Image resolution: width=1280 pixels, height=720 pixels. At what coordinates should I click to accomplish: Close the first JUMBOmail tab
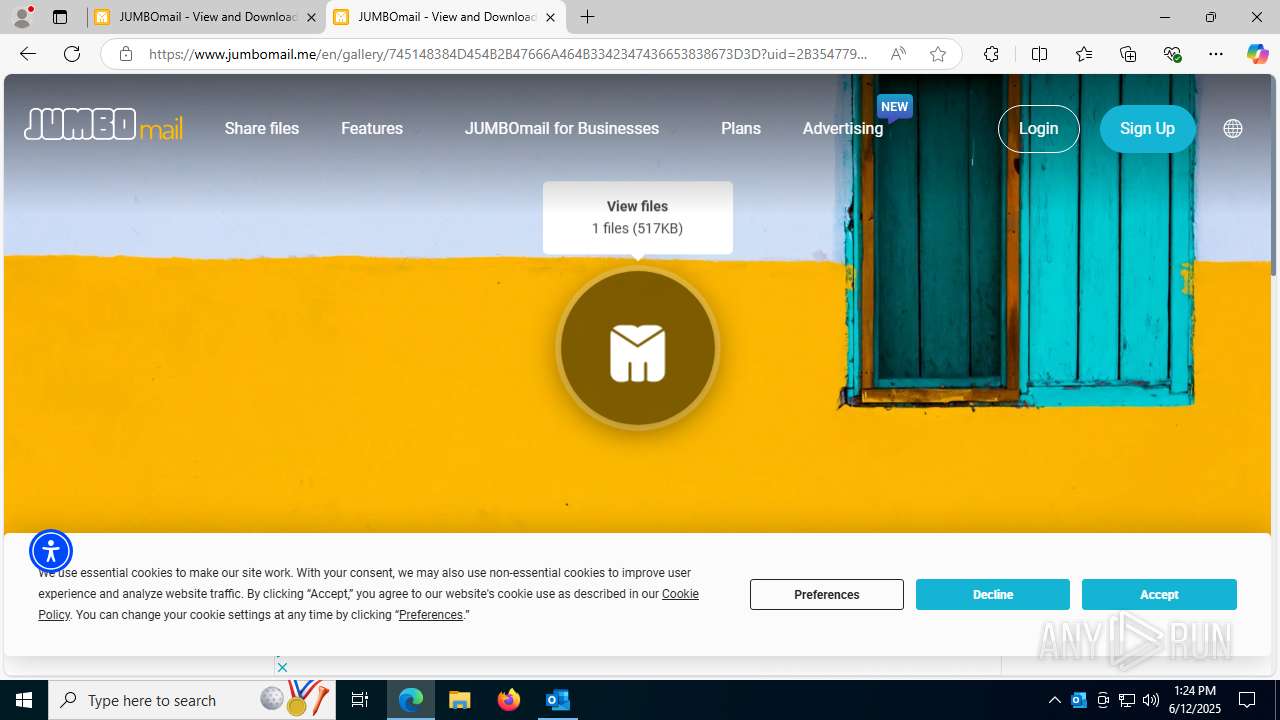pos(311,17)
